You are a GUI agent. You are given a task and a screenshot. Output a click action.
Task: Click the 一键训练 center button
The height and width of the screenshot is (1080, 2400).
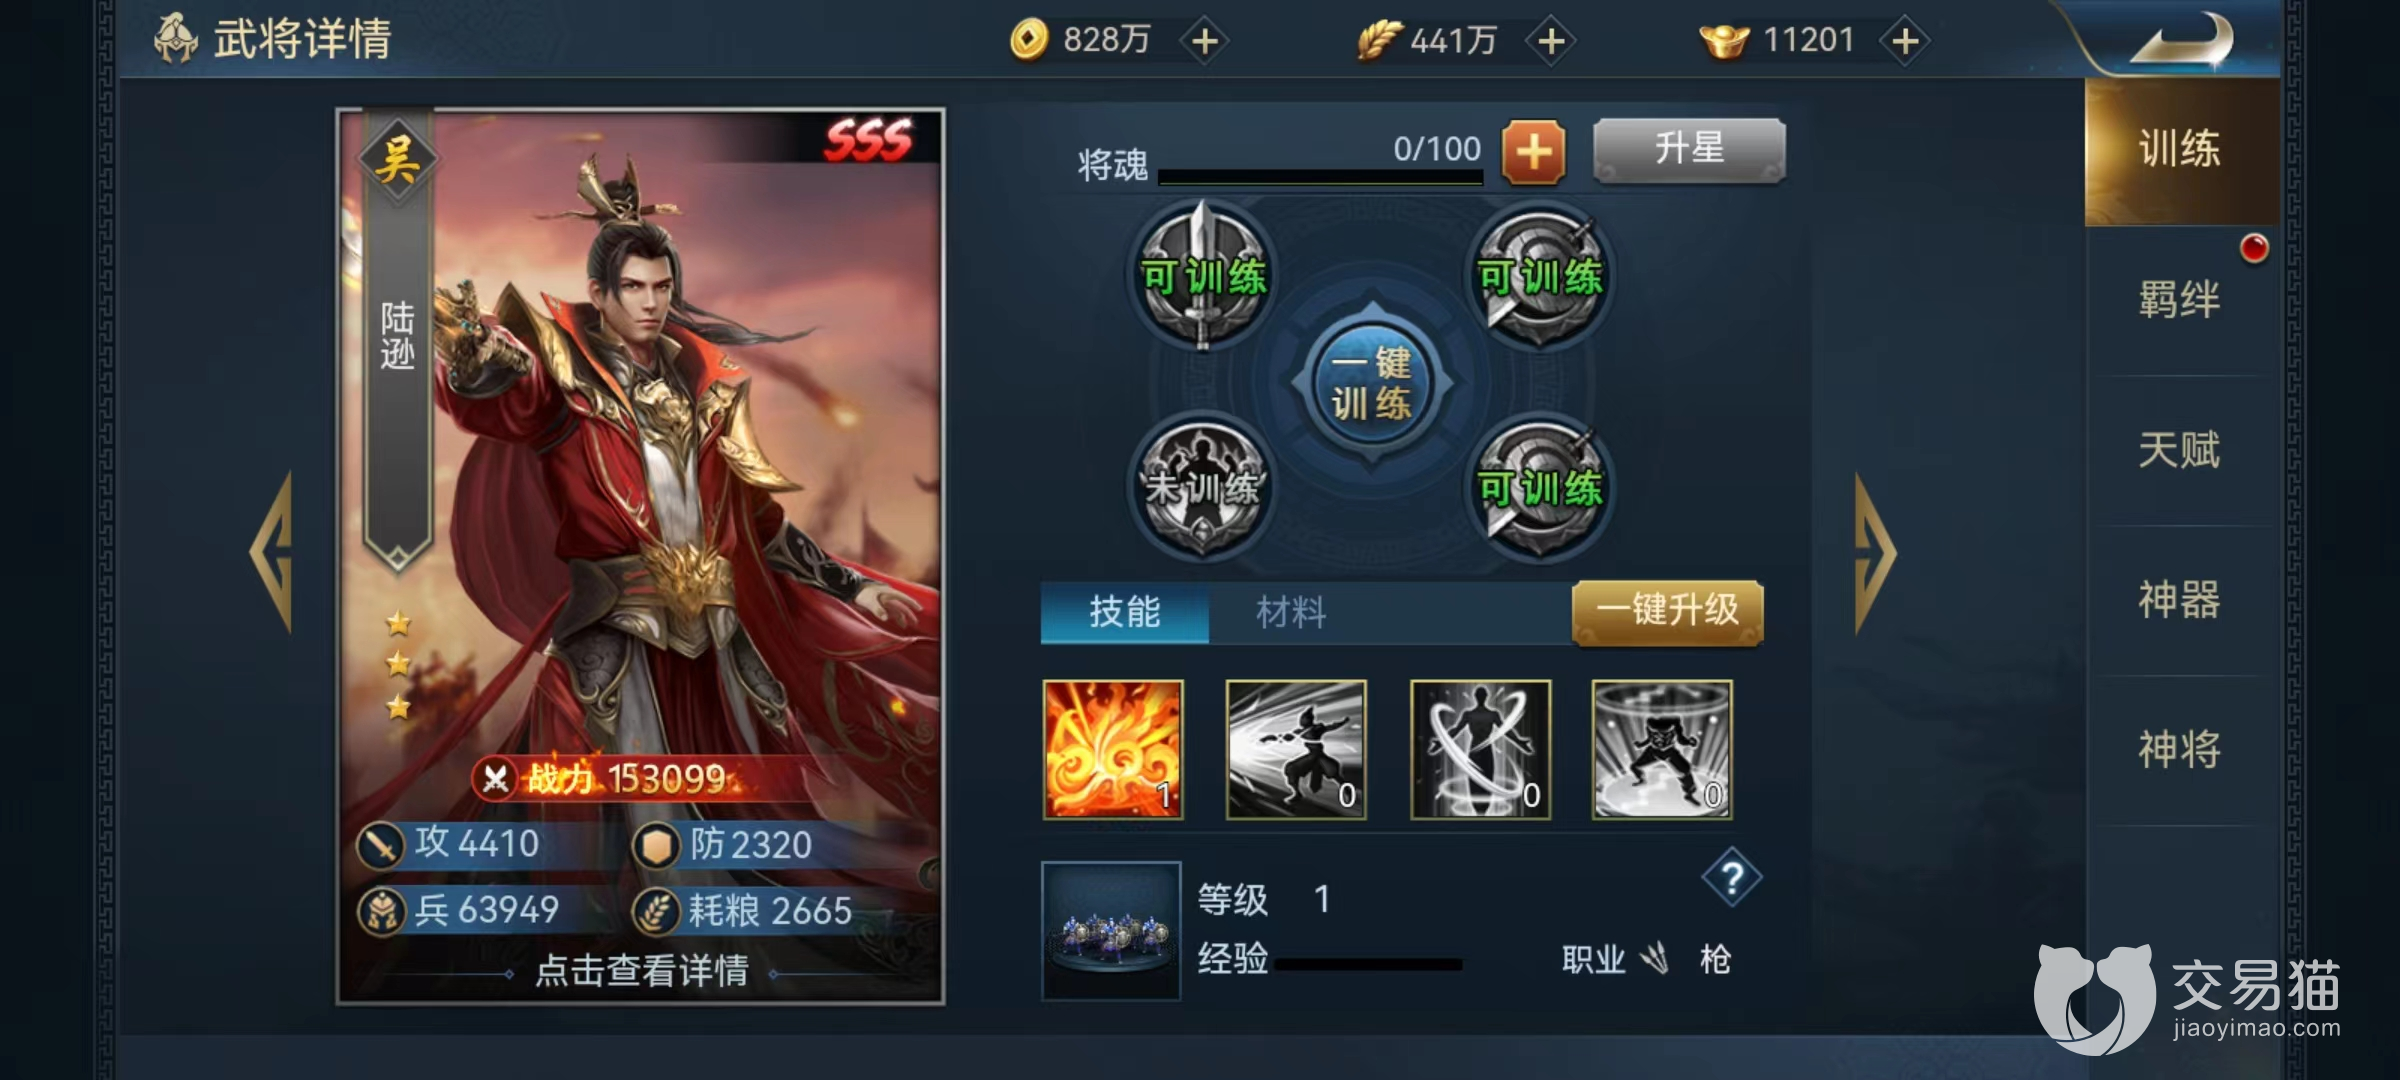(x=1372, y=383)
